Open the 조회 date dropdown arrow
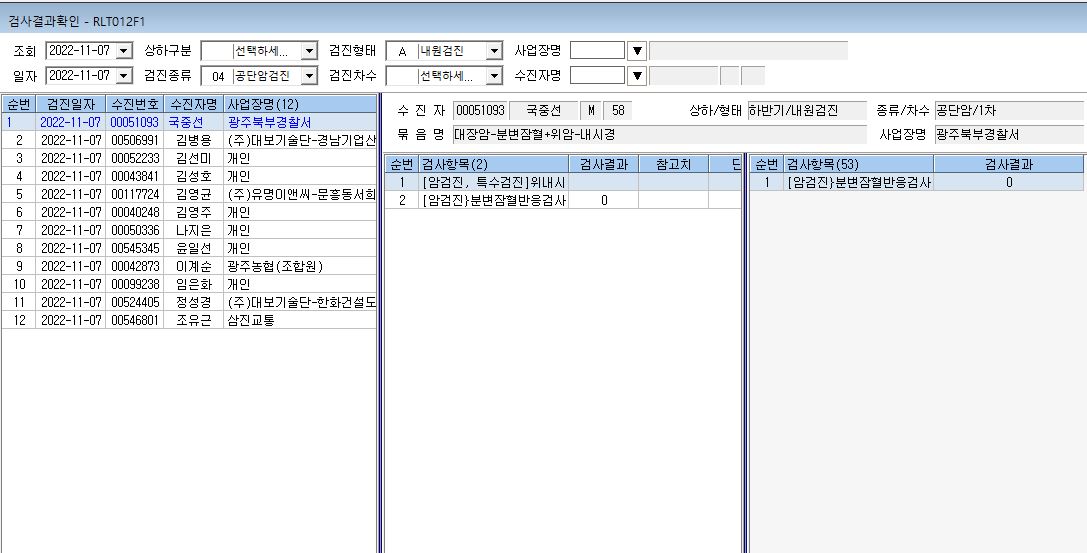 pyautogui.click(x=124, y=51)
